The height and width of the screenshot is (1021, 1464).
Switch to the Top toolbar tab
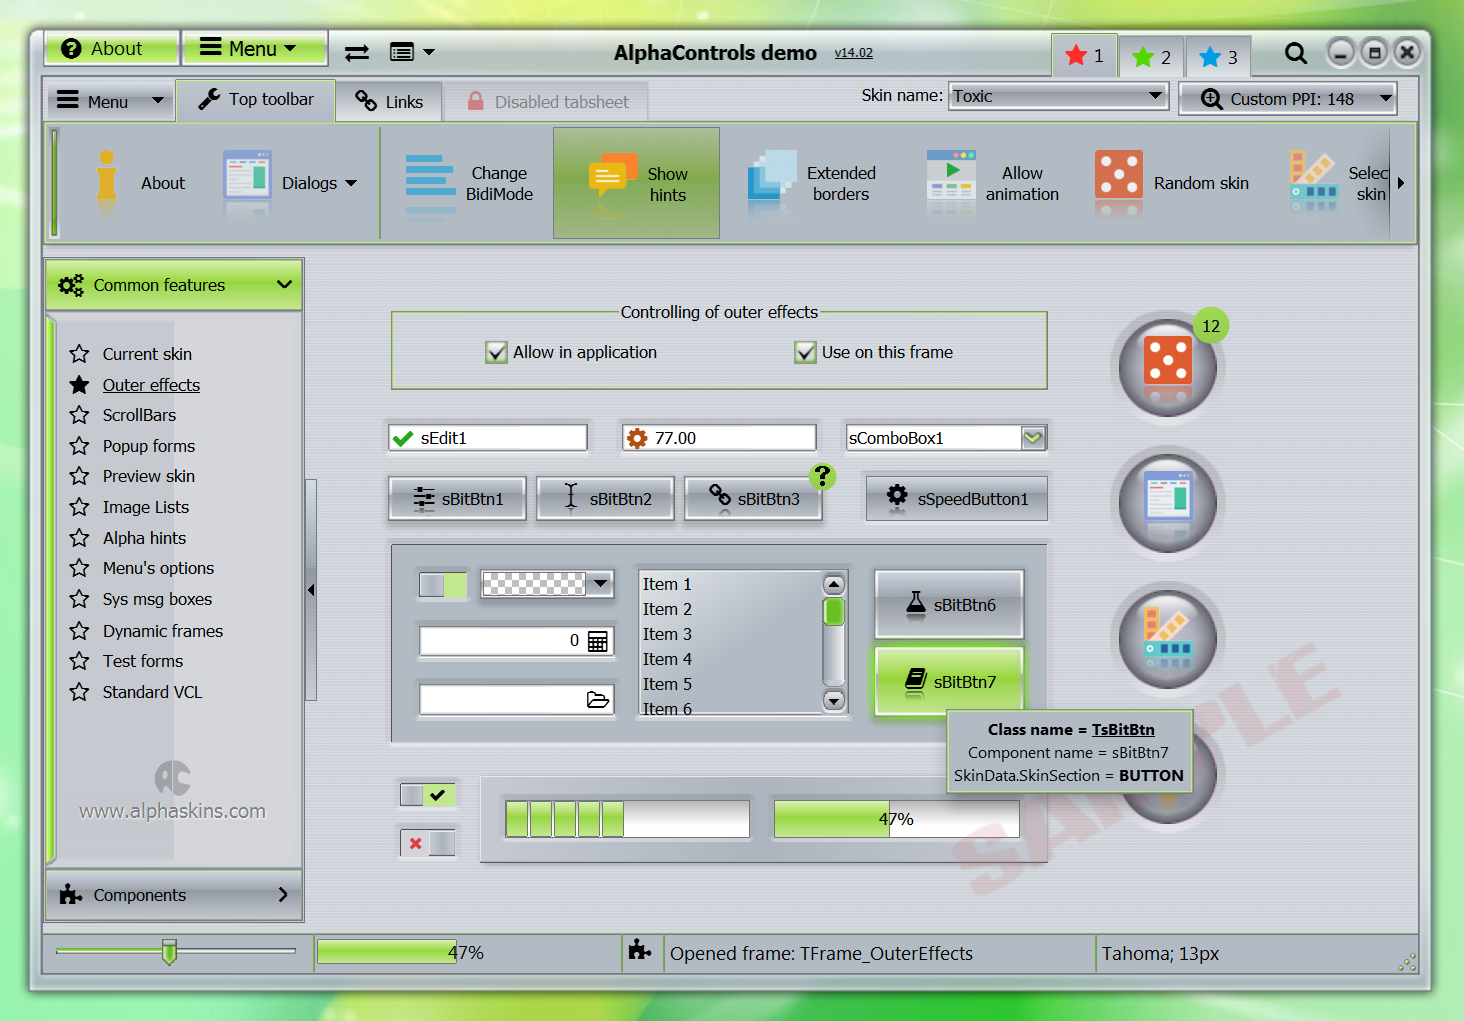256,100
